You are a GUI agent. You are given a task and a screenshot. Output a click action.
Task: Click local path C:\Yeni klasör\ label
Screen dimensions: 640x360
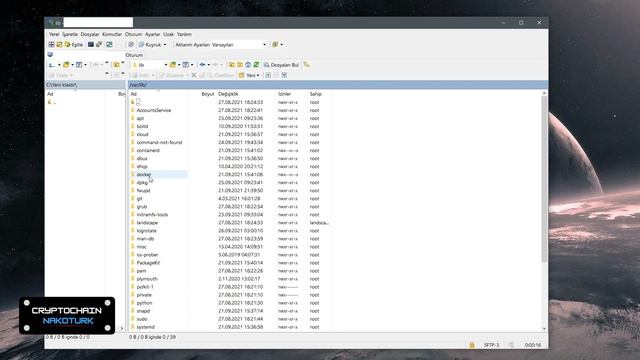tap(61, 85)
